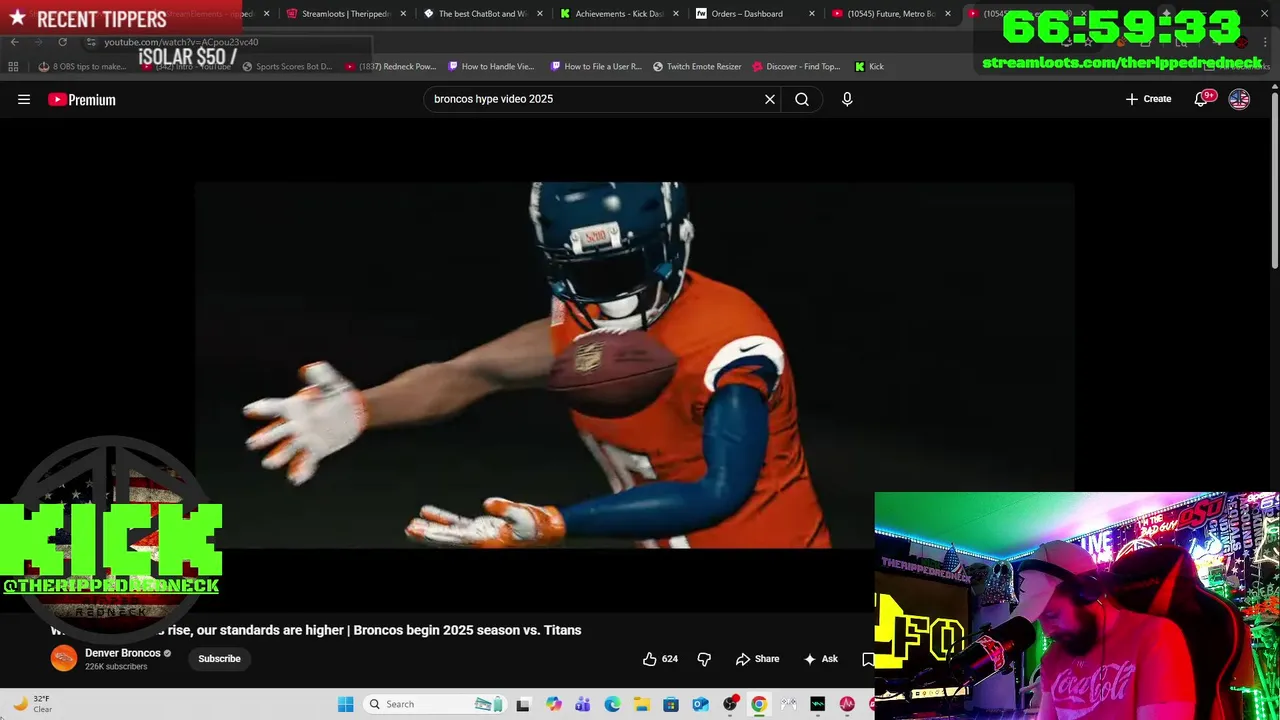The width and height of the screenshot is (1280, 720).
Task: Open Microsoft Edge from taskbar
Action: 612,704
